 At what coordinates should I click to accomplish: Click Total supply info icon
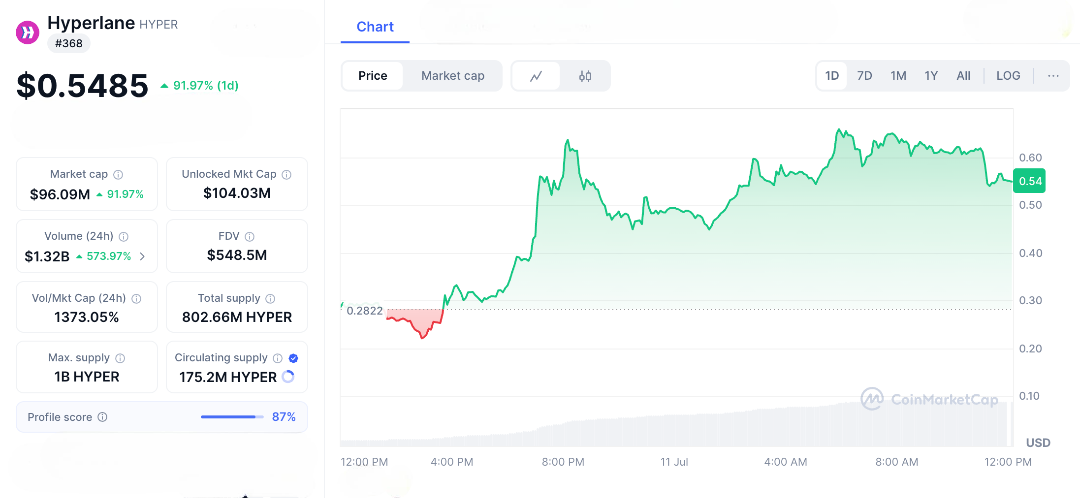point(270,298)
